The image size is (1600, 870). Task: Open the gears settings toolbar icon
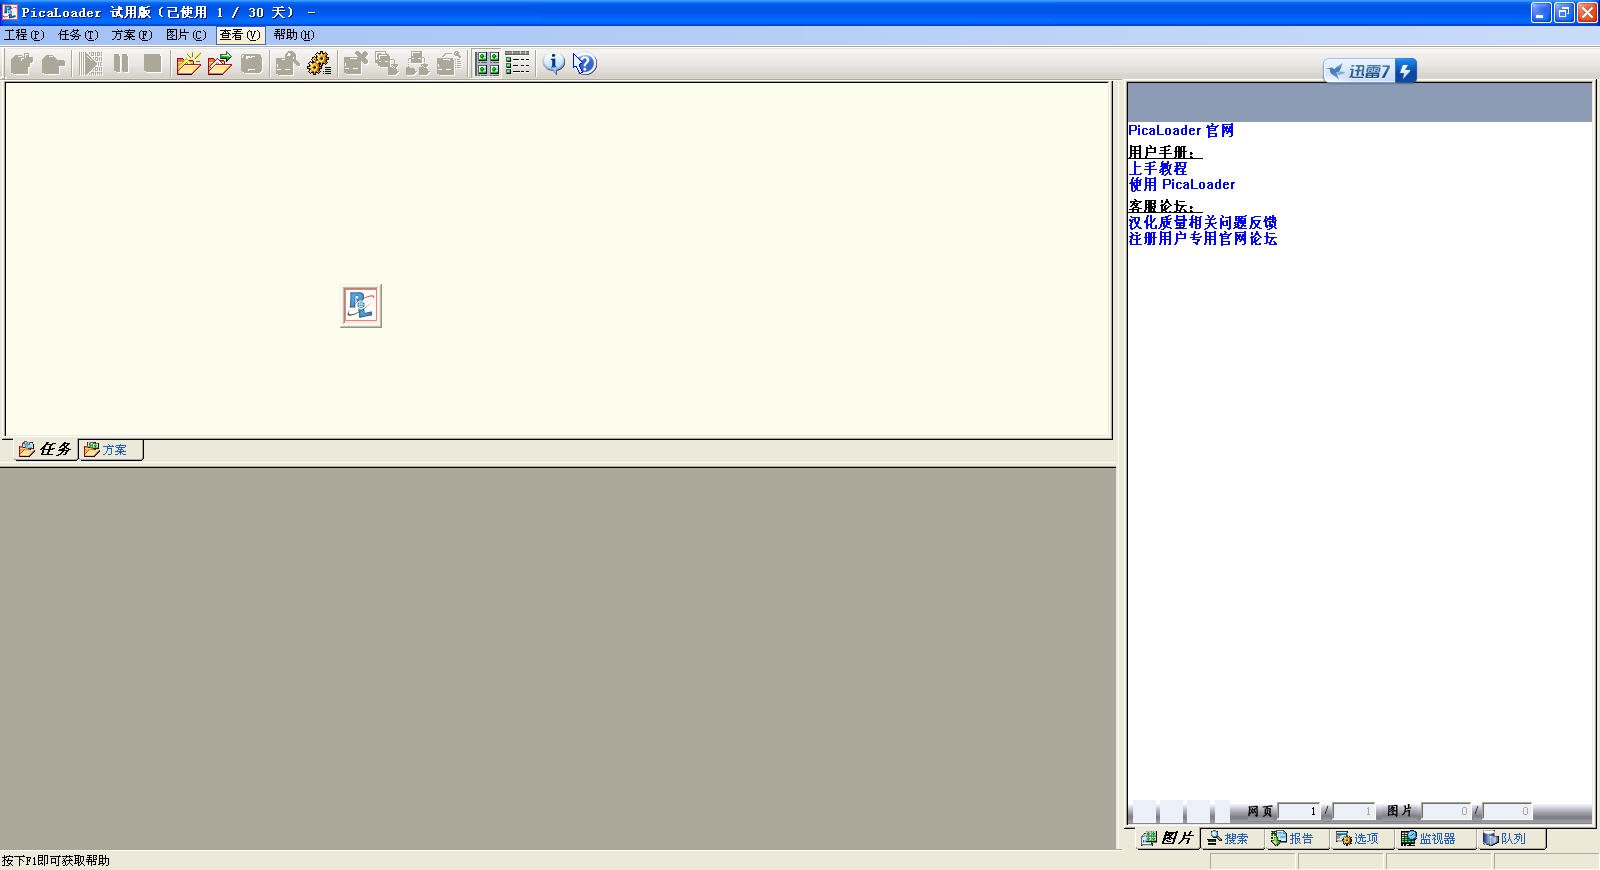pyautogui.click(x=318, y=64)
